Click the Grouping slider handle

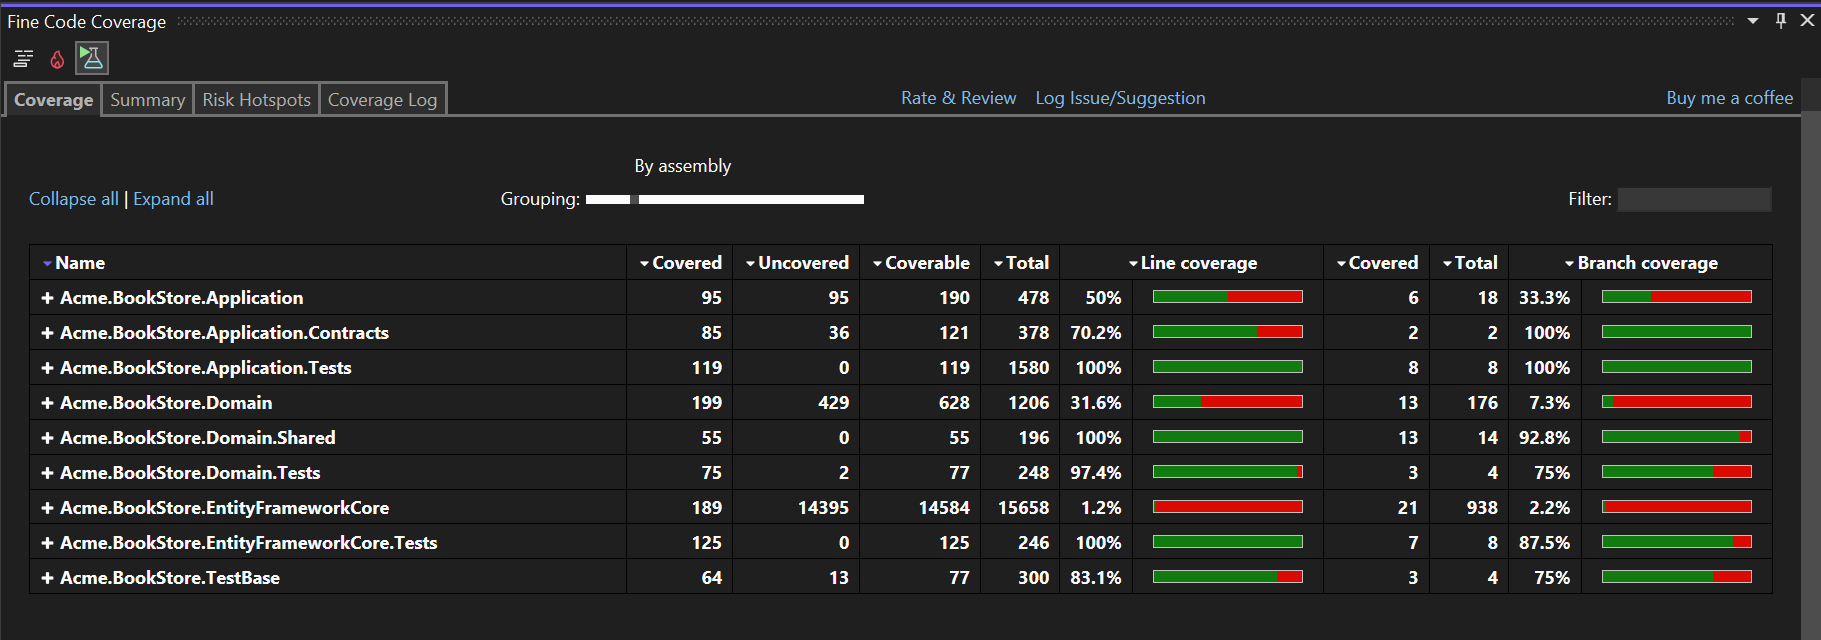click(x=635, y=200)
